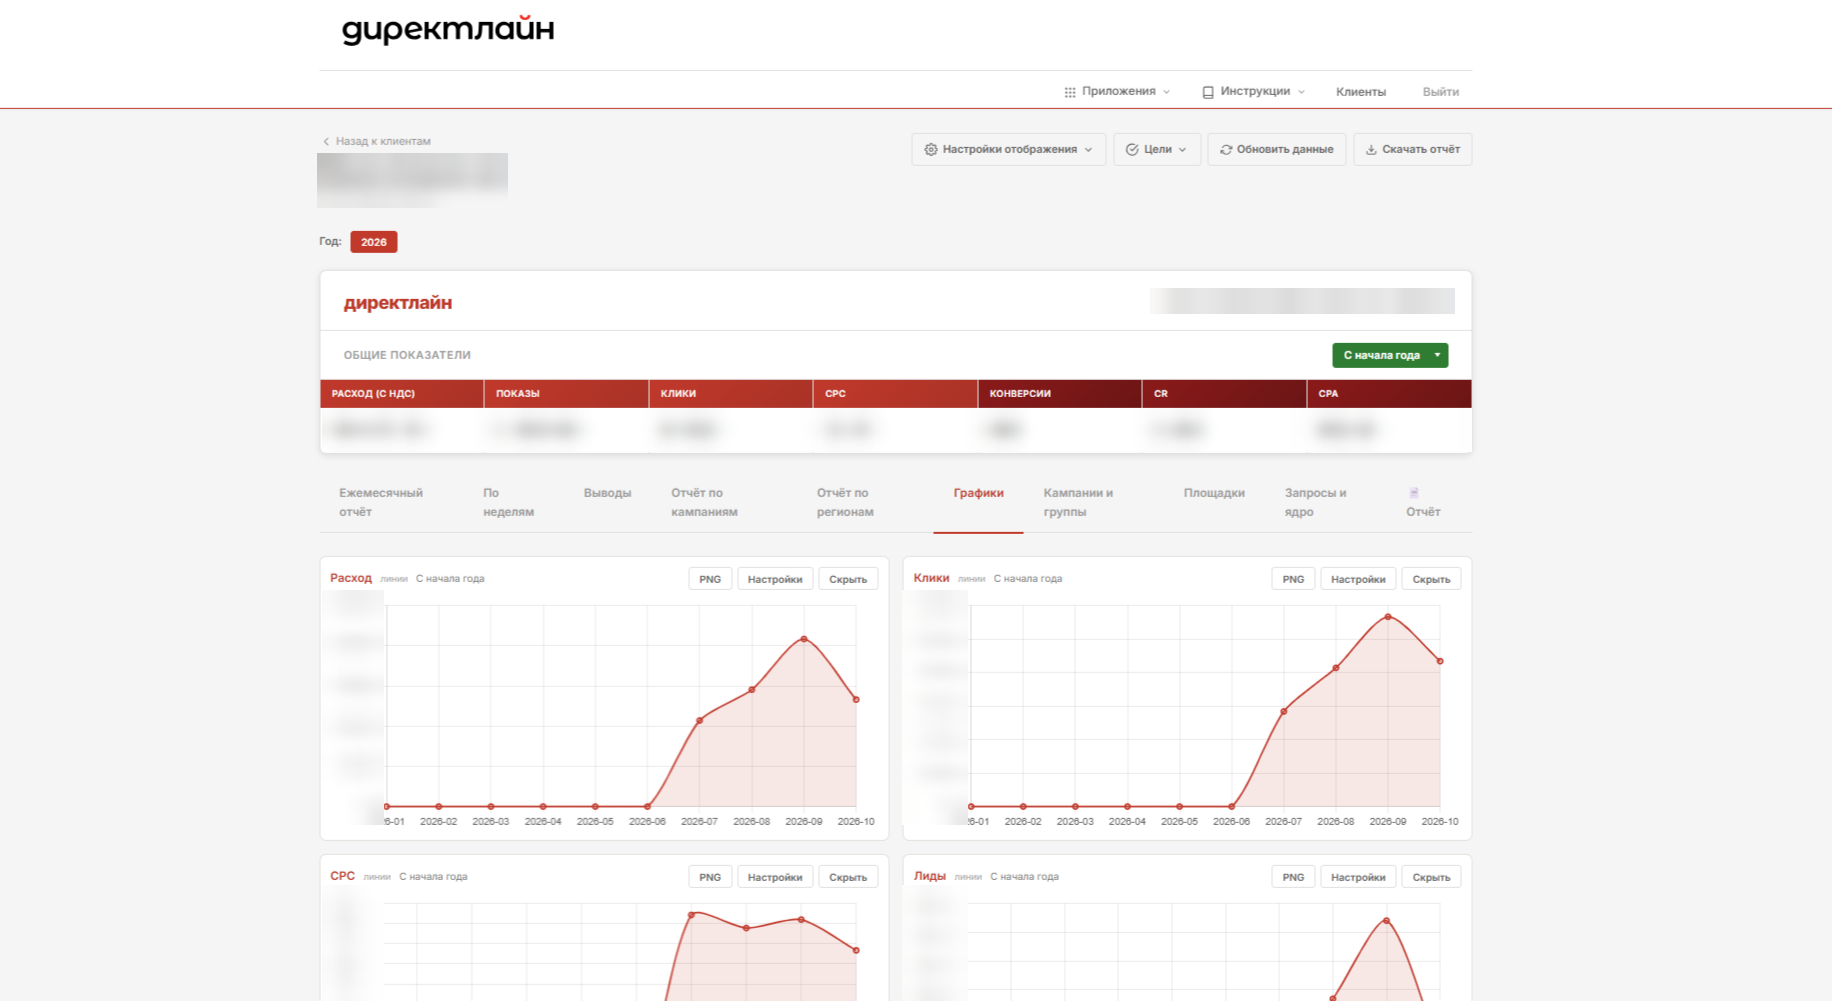
Task: Click the apps grid icon beside Приложения
Action: 1070,92
